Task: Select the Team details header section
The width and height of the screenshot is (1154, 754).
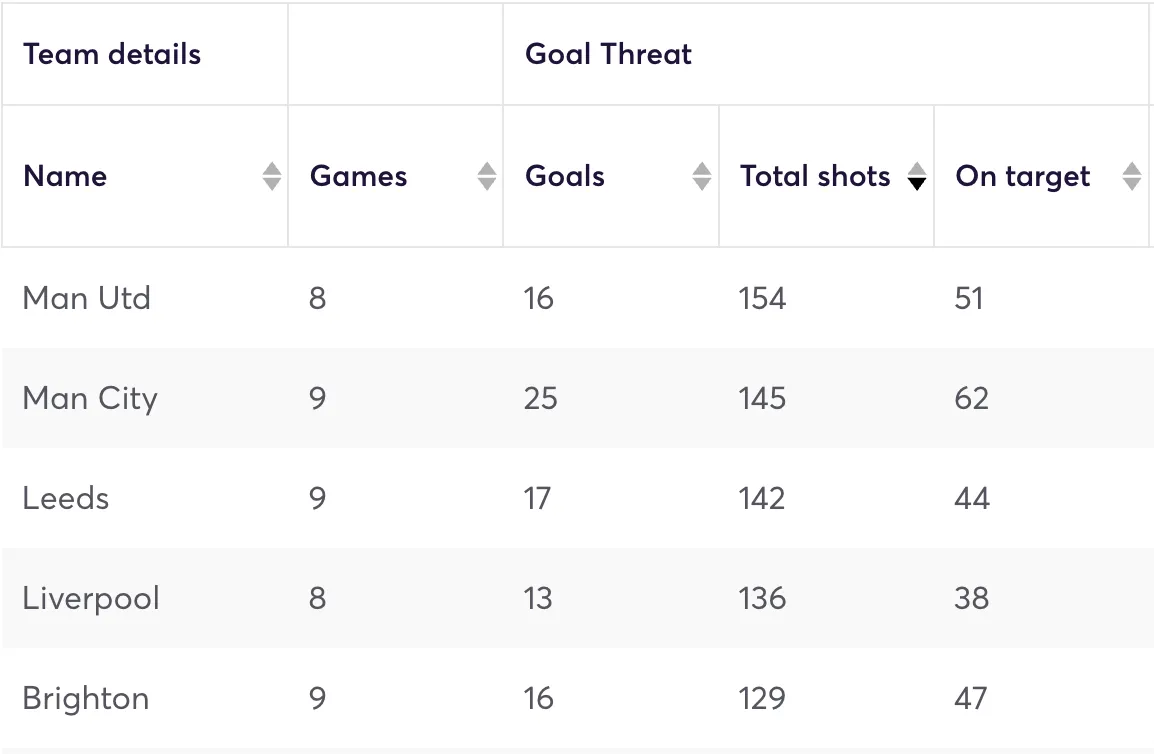Action: 111,55
